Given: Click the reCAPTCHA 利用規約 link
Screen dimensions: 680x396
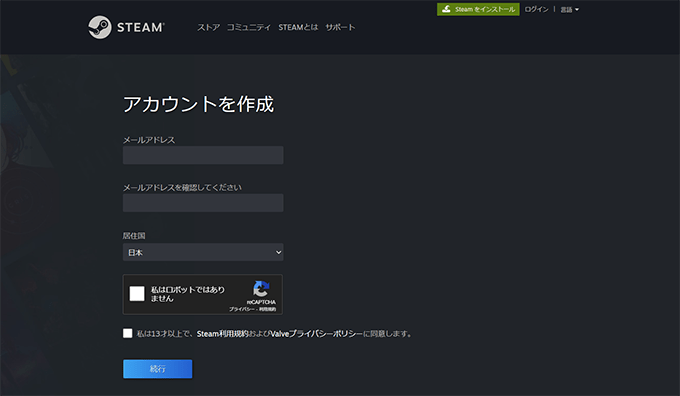Looking at the screenshot, I should (268, 309).
